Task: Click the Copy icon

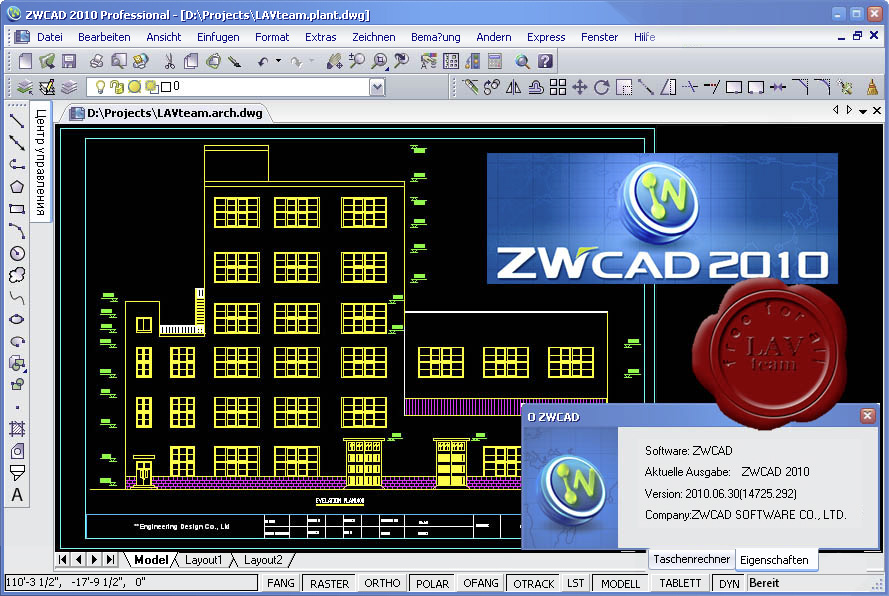Action: tap(191, 61)
